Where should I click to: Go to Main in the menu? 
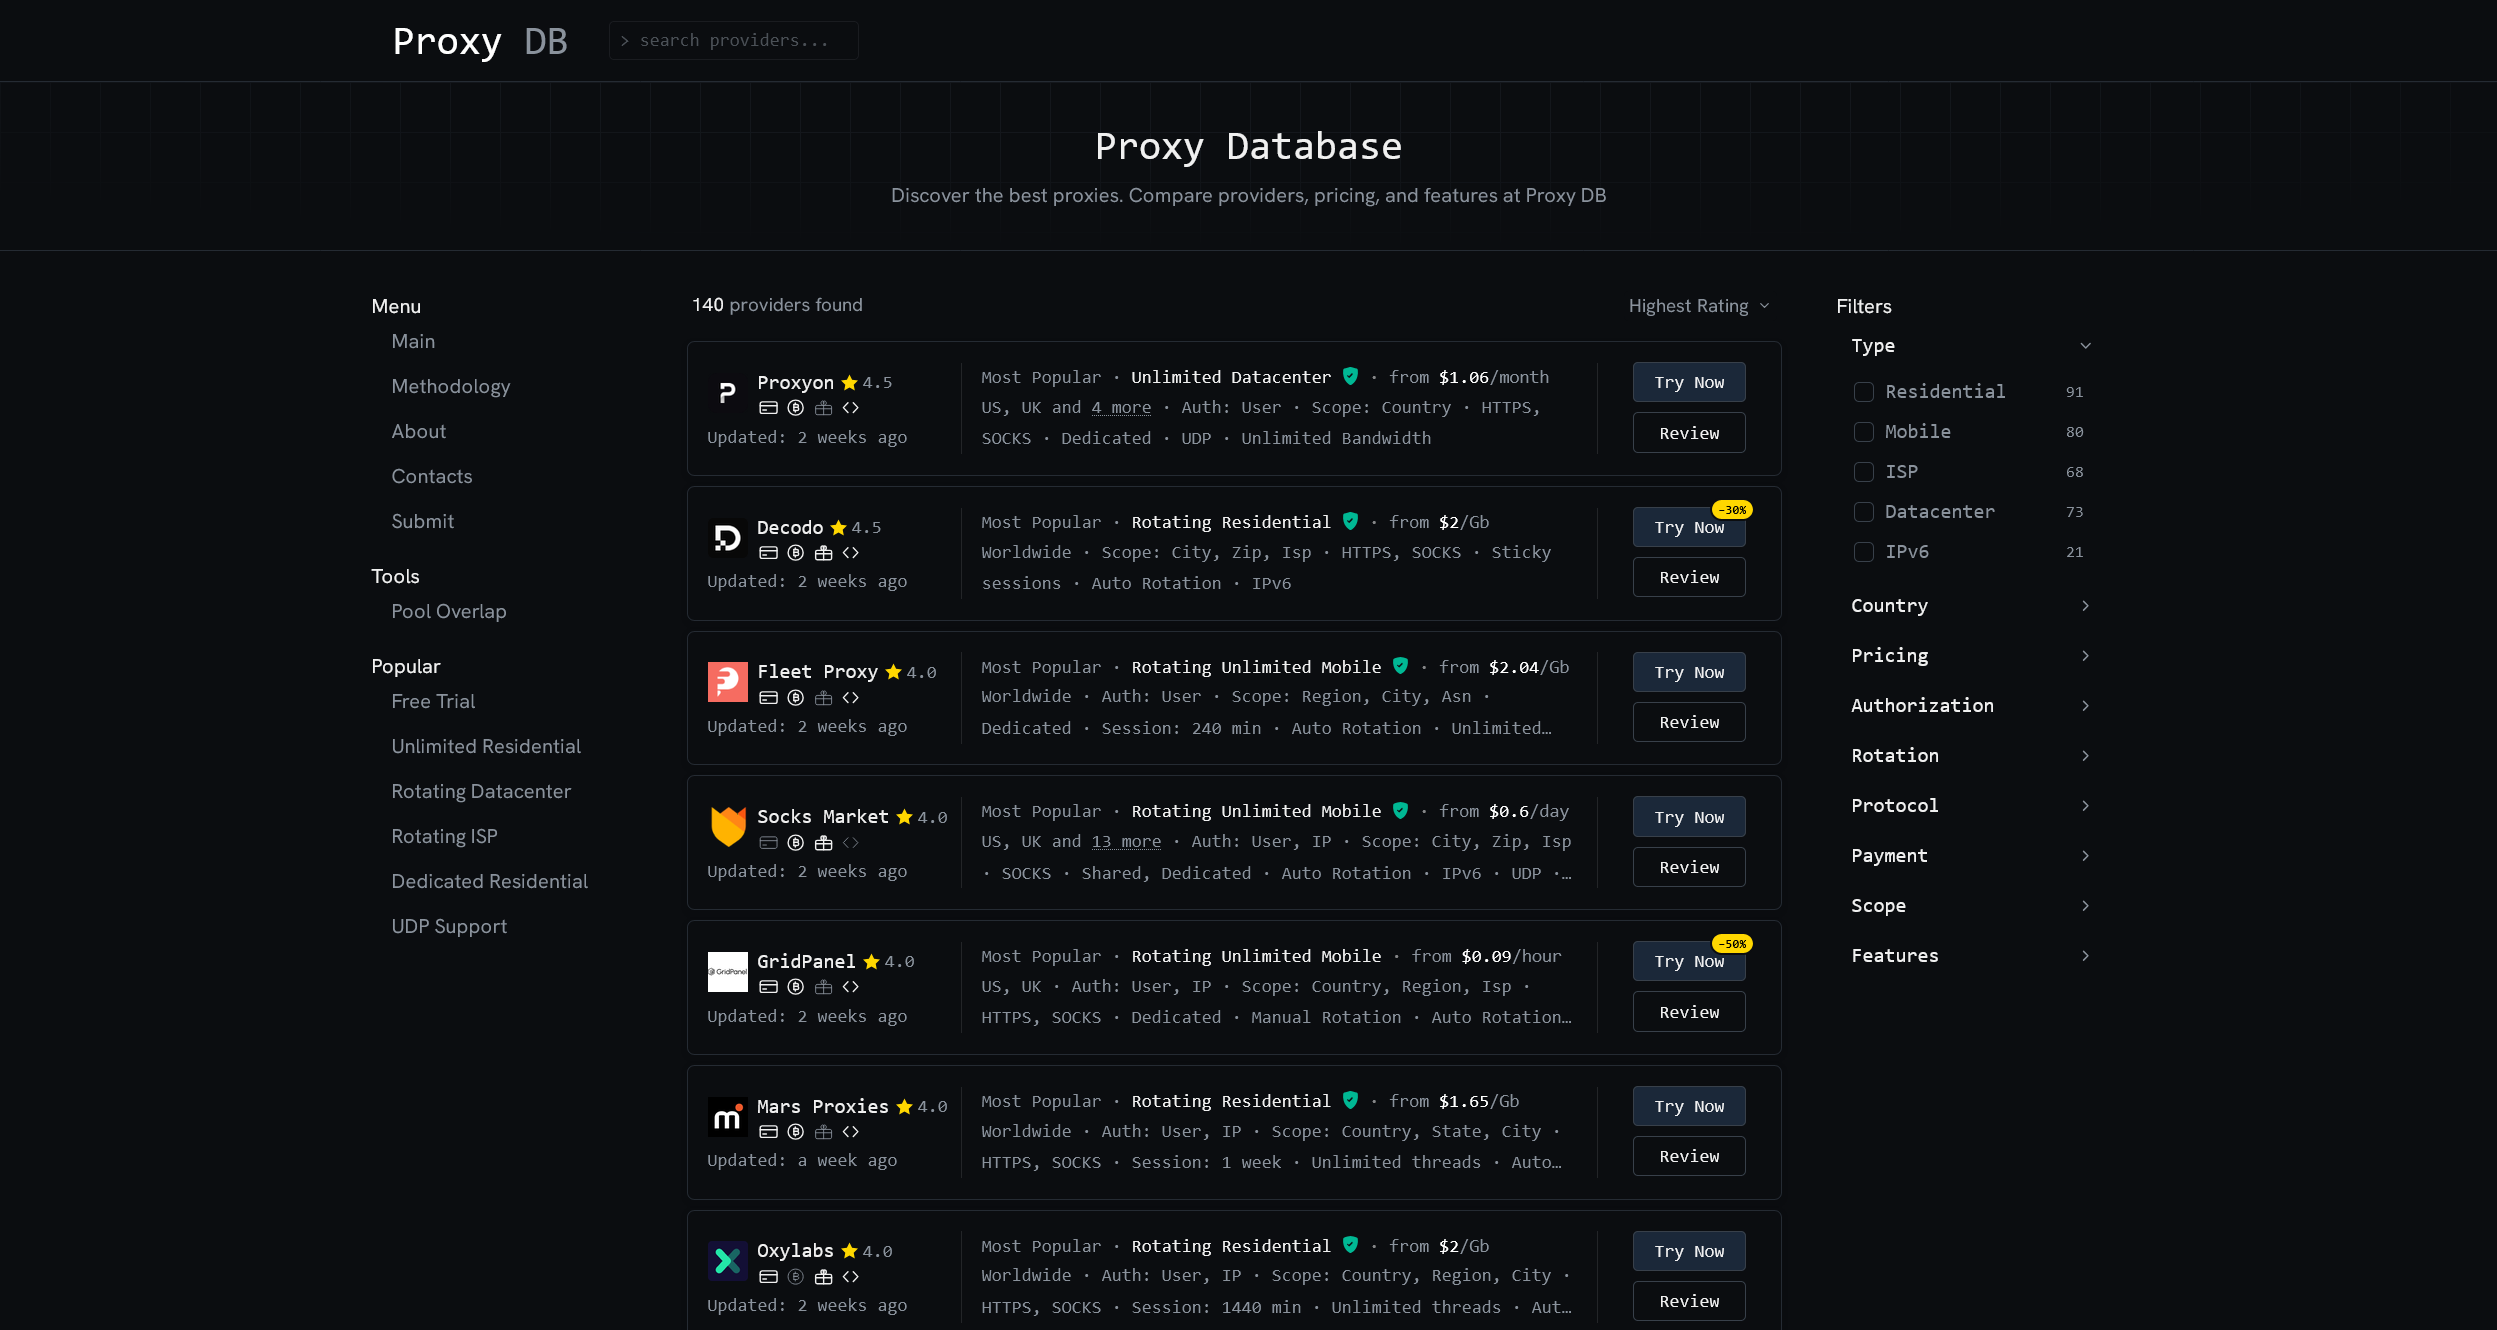413,342
